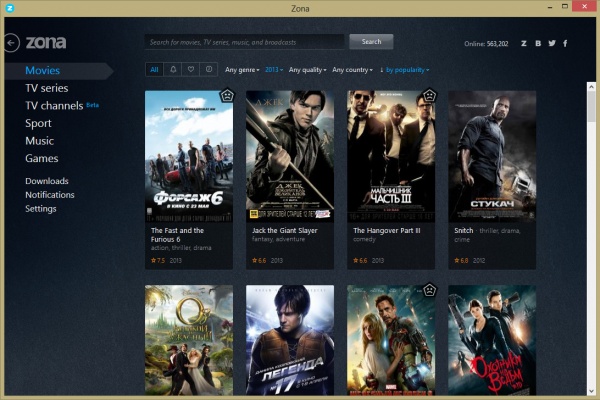Click scrollbar up arrow

(x=591, y=87)
